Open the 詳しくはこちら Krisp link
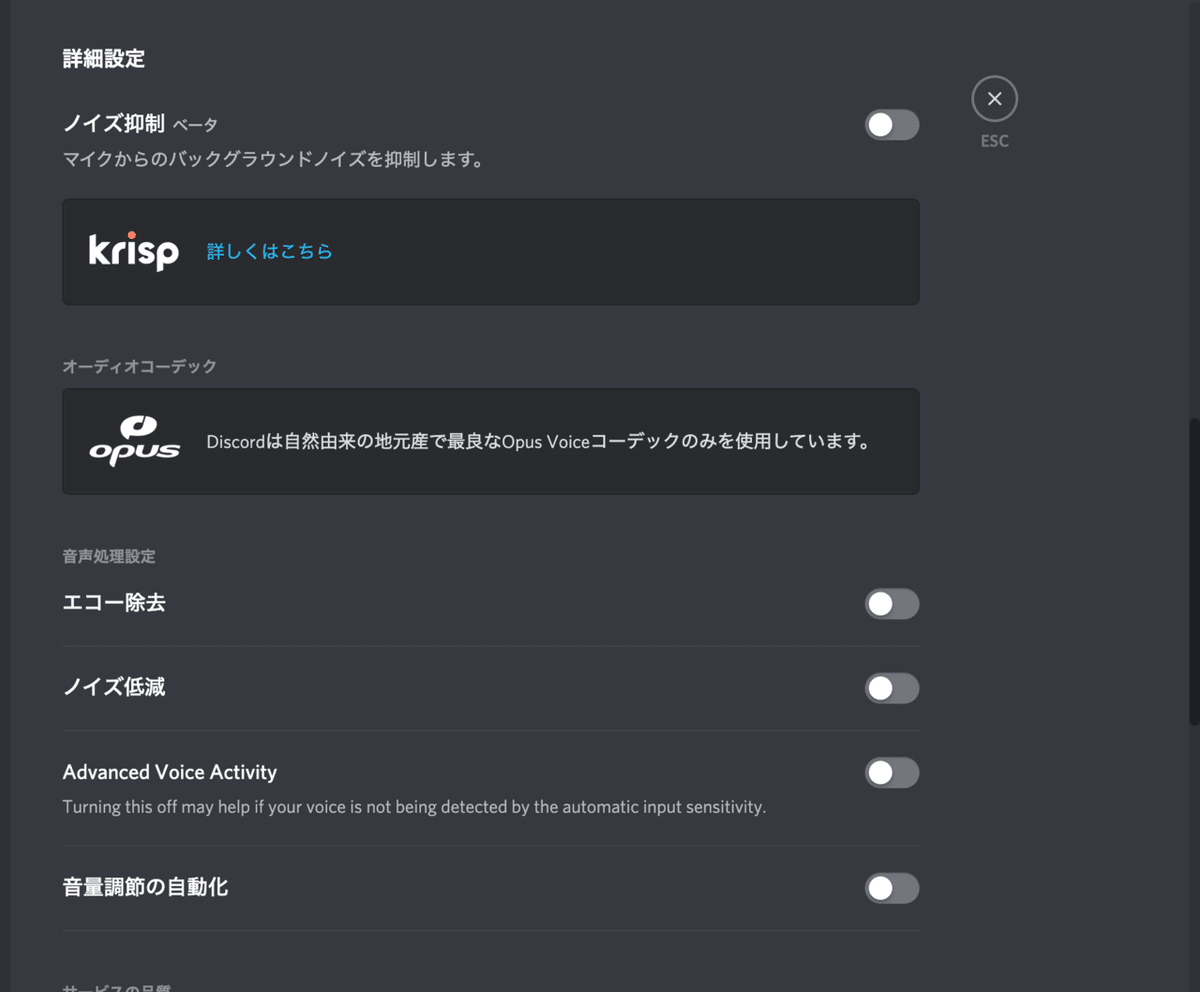This screenshot has height=992, width=1200. pos(269,251)
